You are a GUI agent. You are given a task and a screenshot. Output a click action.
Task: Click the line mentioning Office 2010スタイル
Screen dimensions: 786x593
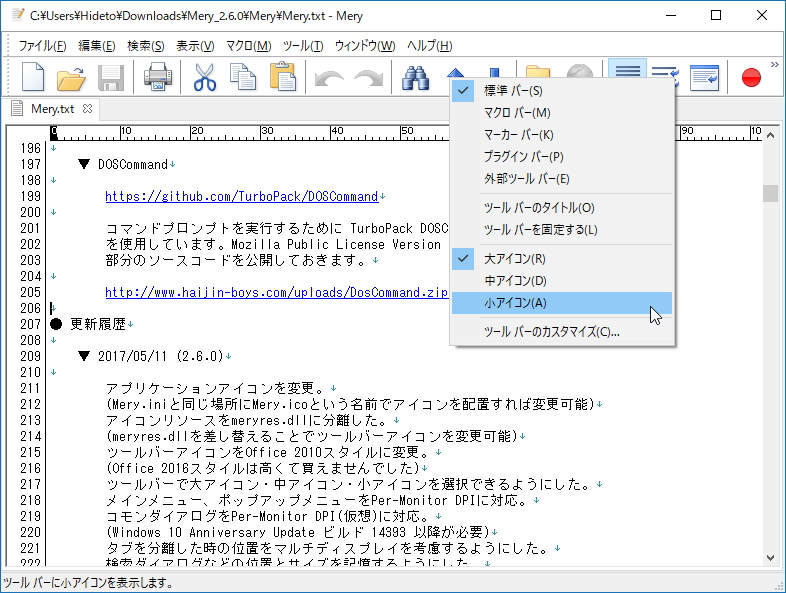[268, 452]
